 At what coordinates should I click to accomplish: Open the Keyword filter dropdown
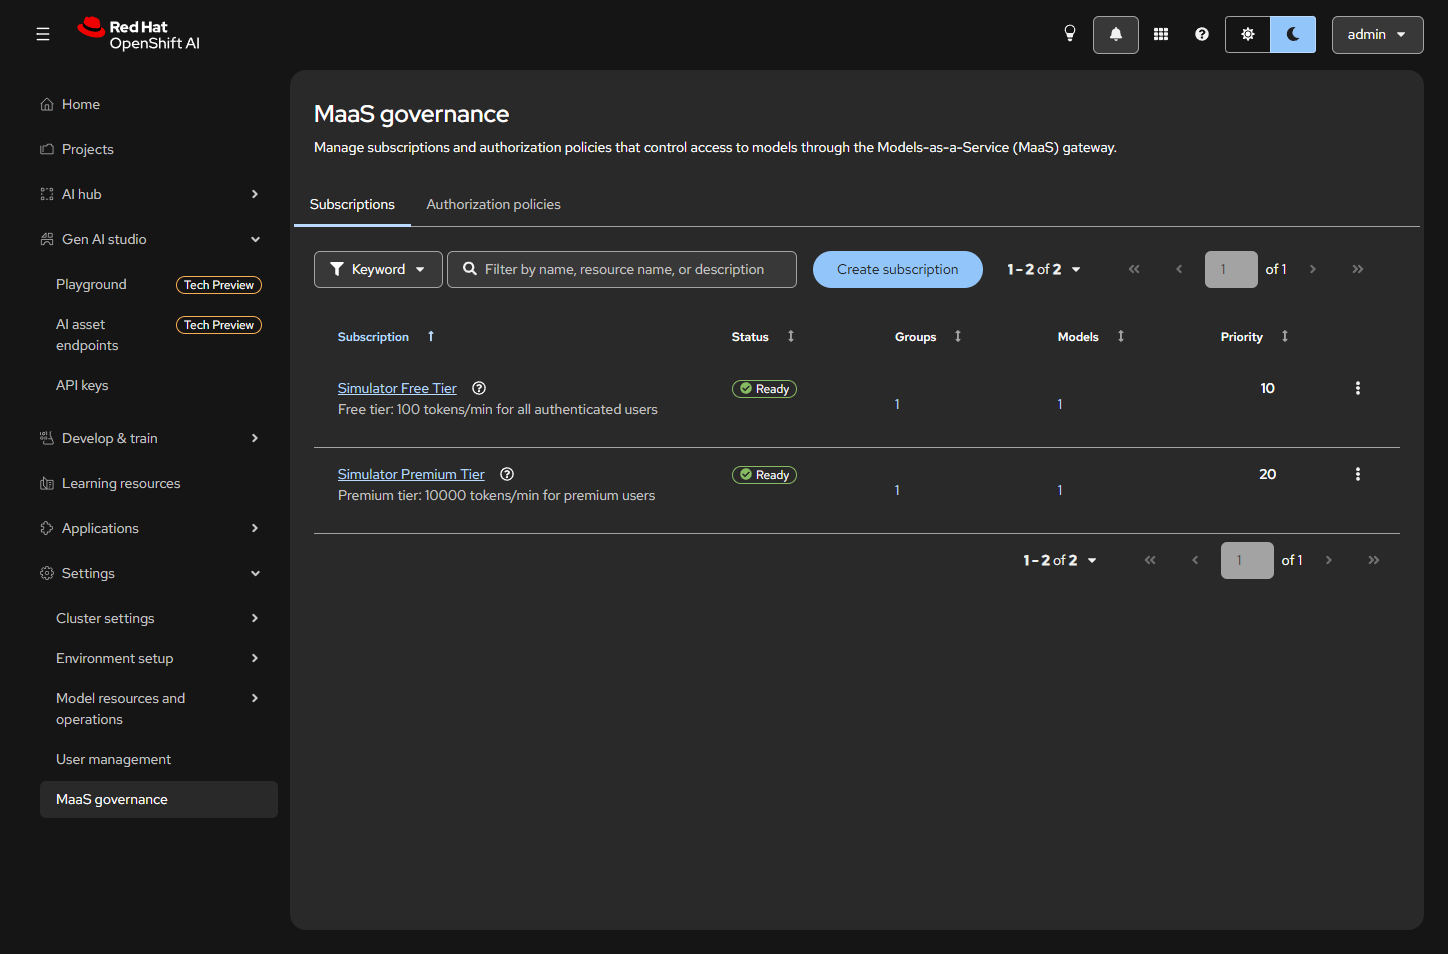tap(378, 269)
